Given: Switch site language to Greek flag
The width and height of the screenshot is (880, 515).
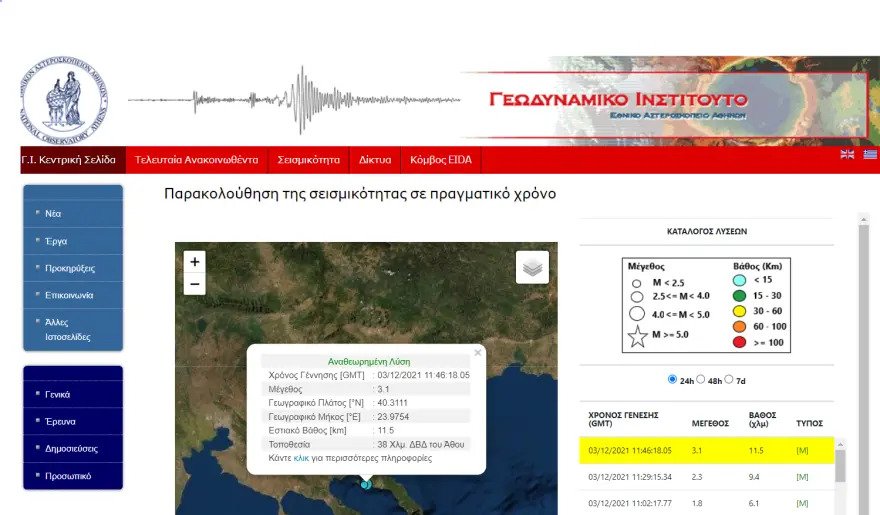Looking at the screenshot, I should (x=870, y=154).
